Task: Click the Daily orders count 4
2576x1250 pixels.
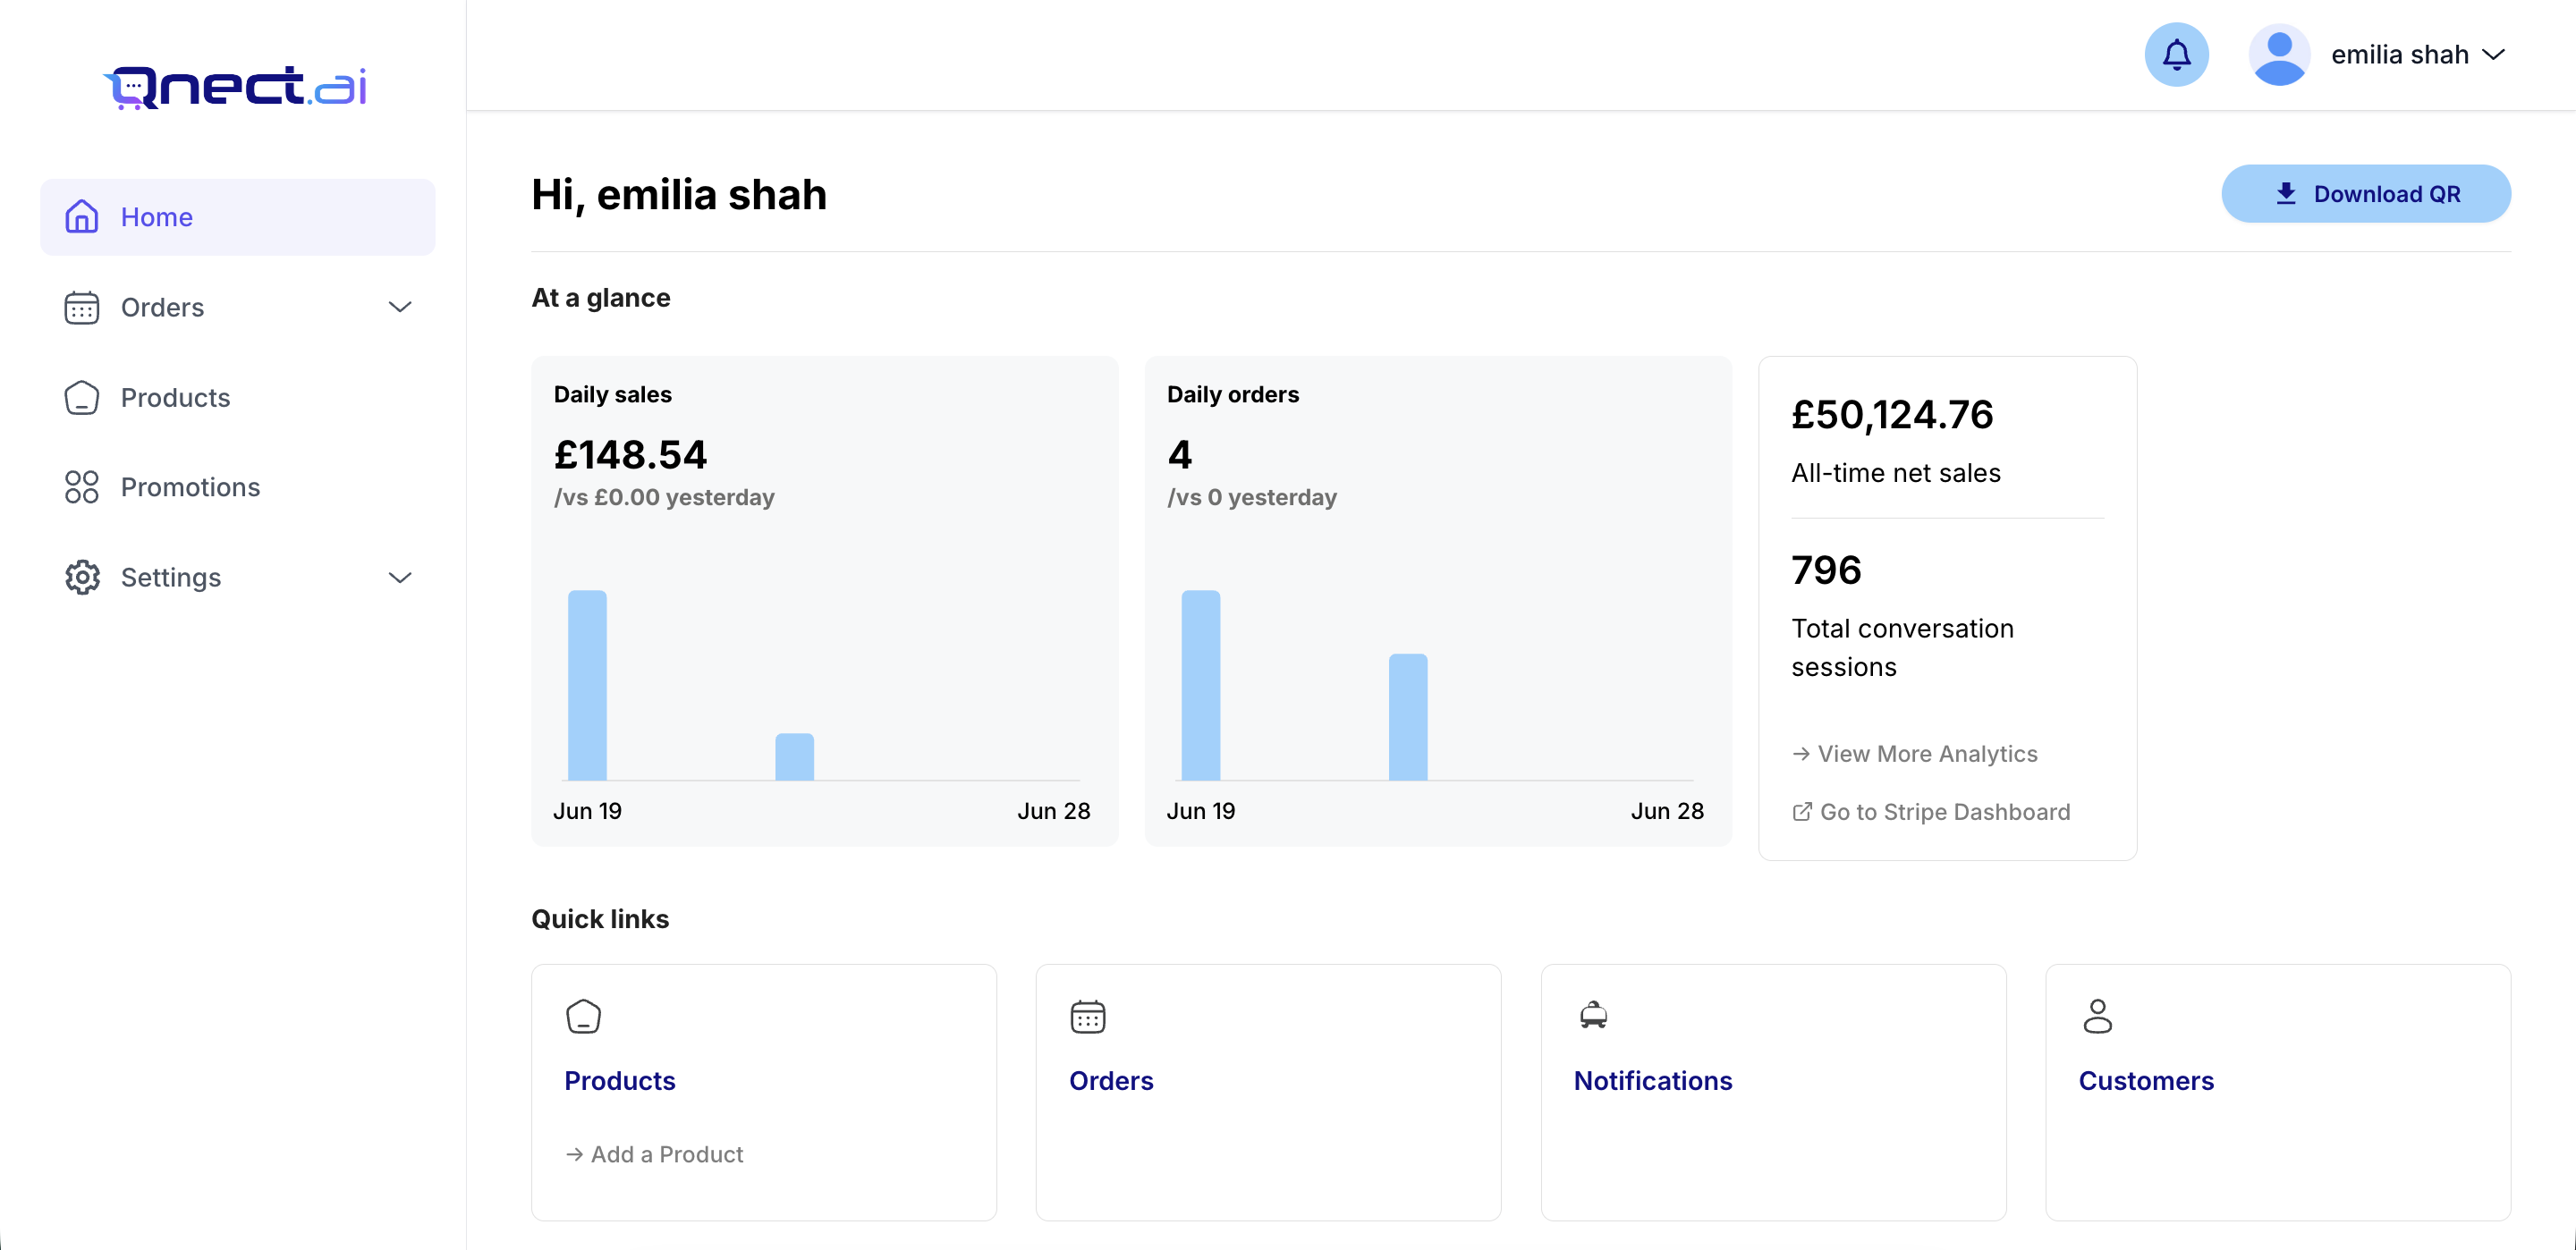Action: 1180,455
